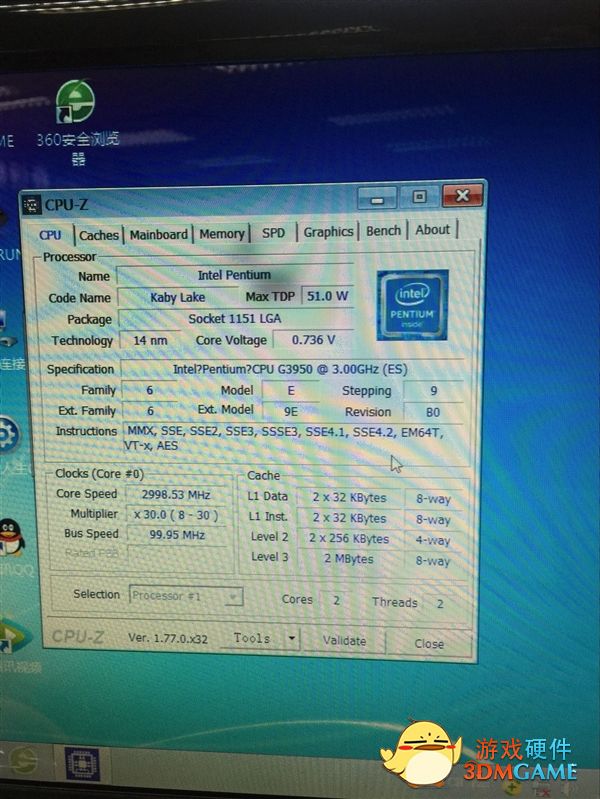The image size is (600, 799).
Task: Select the Graphics tab
Action: pos(328,232)
